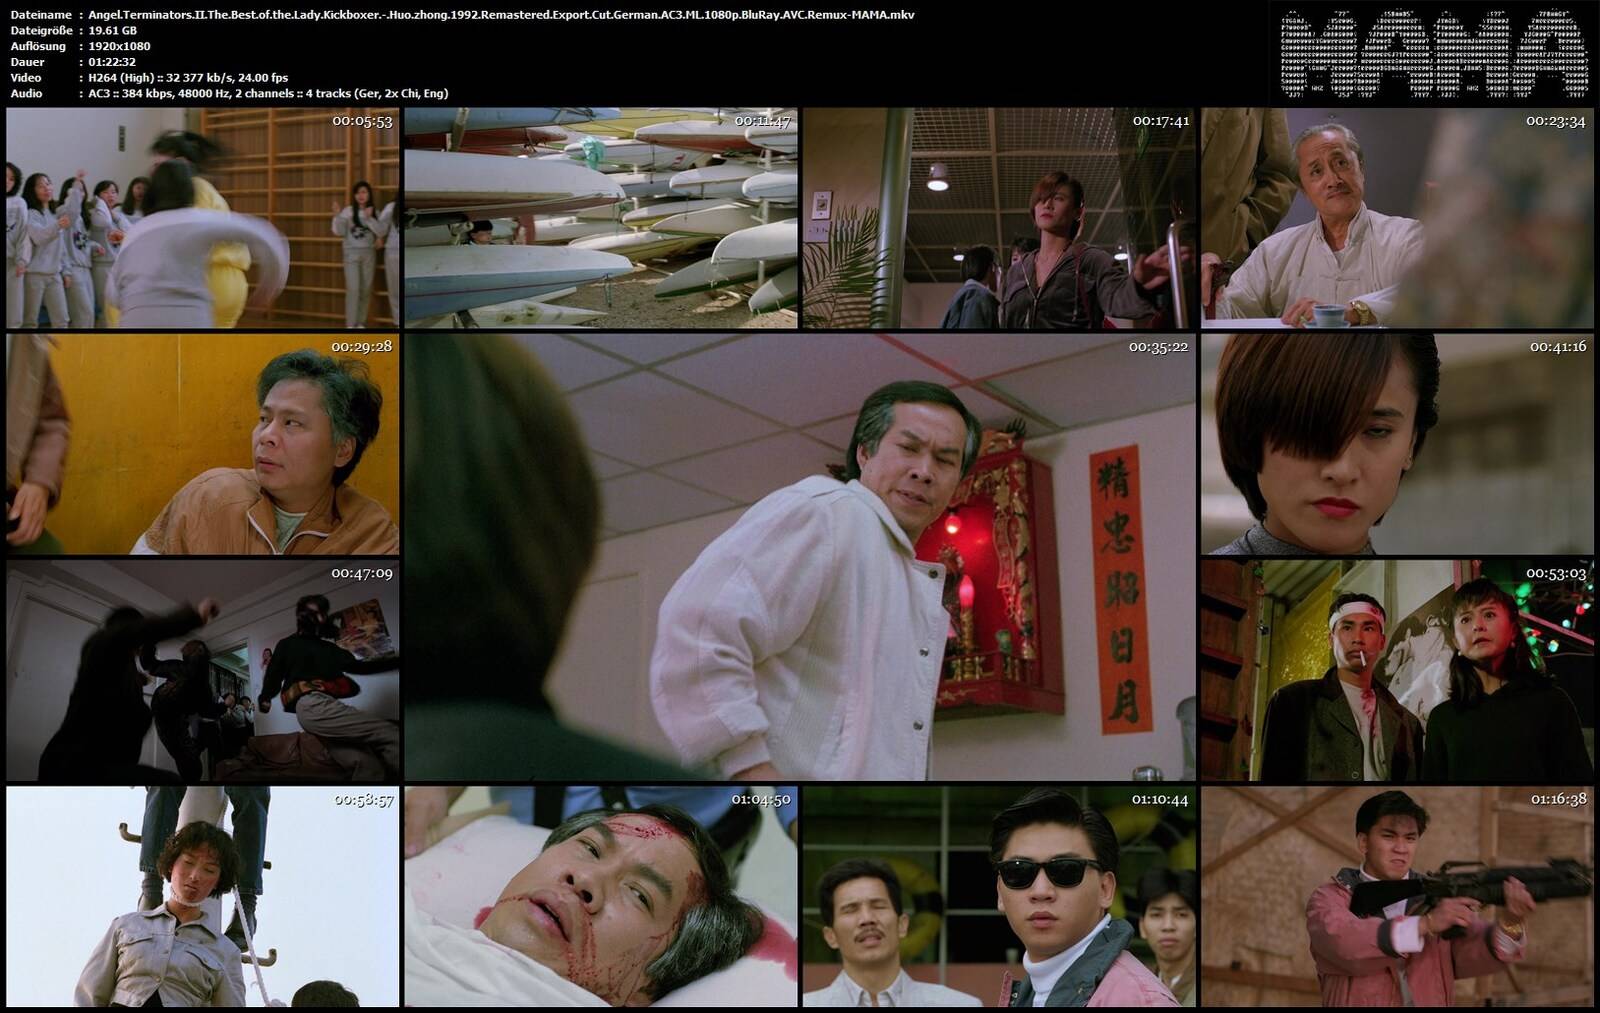Click the file size value 19.61 GB
The height and width of the screenshot is (1013, 1600).
112,30
